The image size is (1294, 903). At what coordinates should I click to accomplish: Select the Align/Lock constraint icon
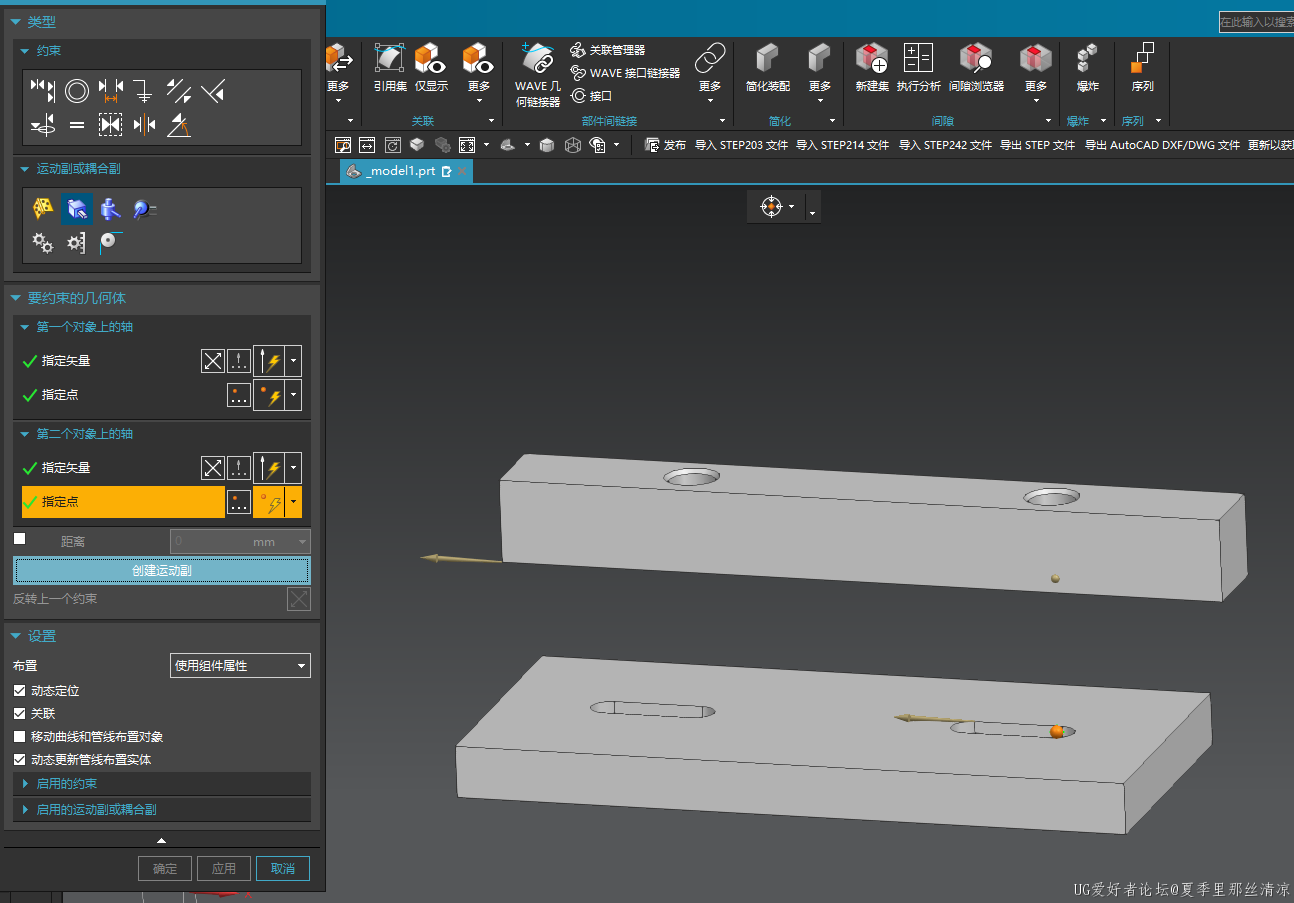pyautogui.click(x=43, y=125)
